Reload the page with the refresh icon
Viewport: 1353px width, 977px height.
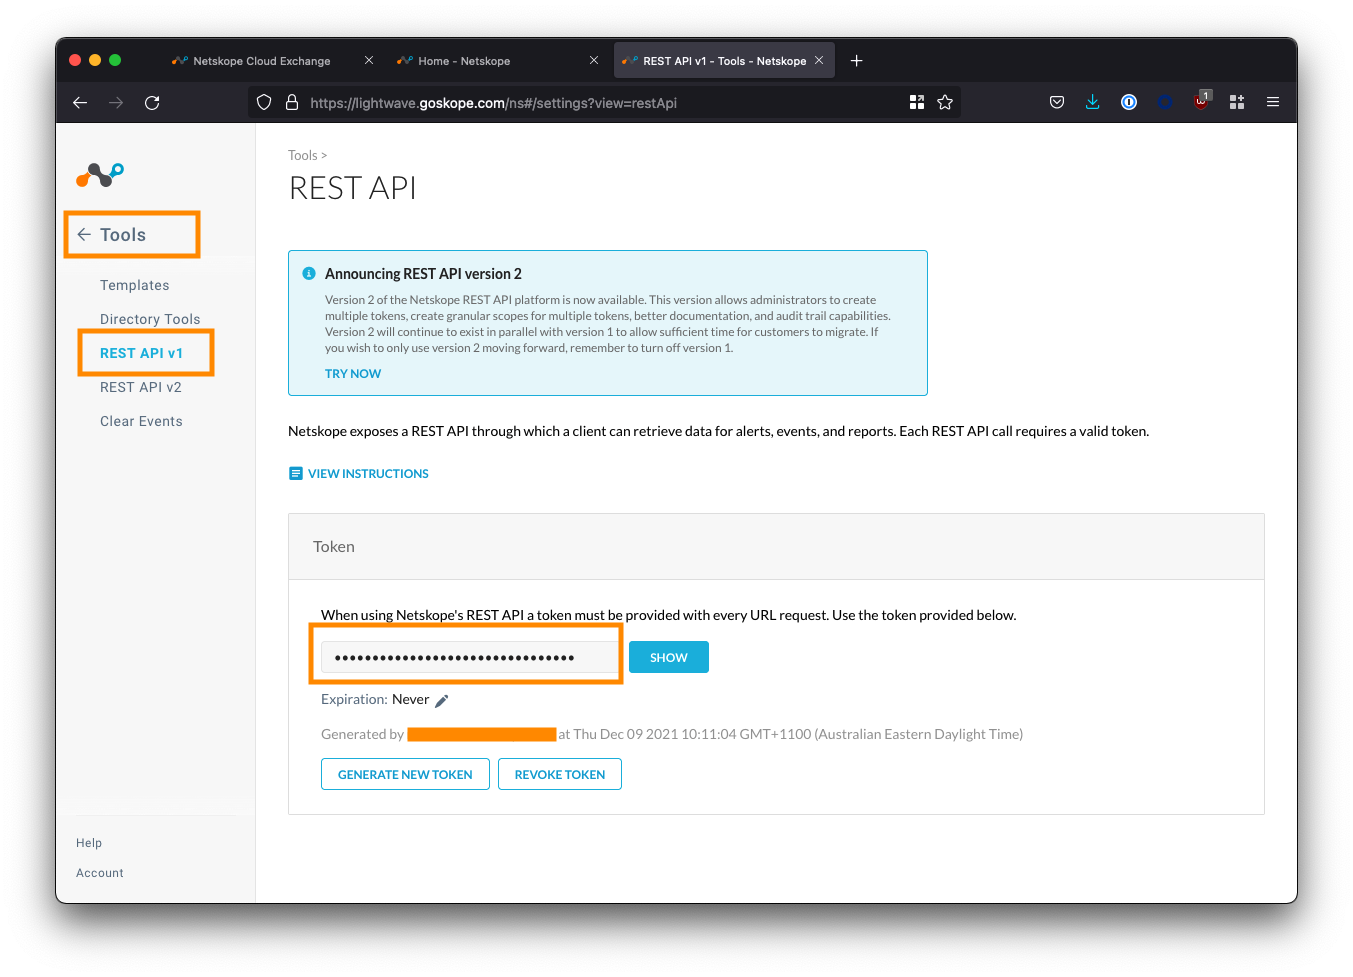pyautogui.click(x=152, y=102)
